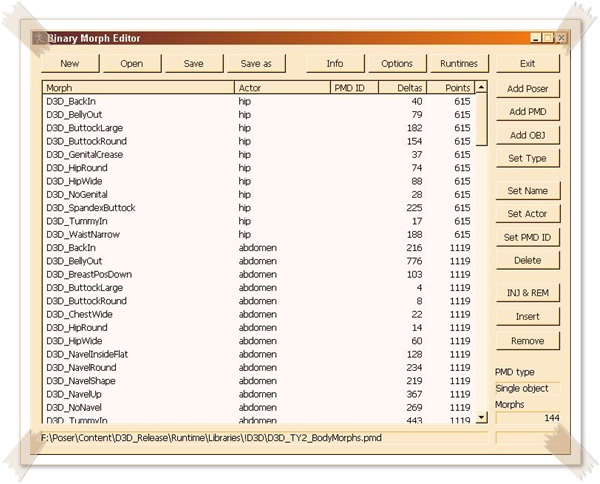This screenshot has width=600, height=484.
Task: Select the D3D_NoNavel row
Action: [x=259, y=407]
